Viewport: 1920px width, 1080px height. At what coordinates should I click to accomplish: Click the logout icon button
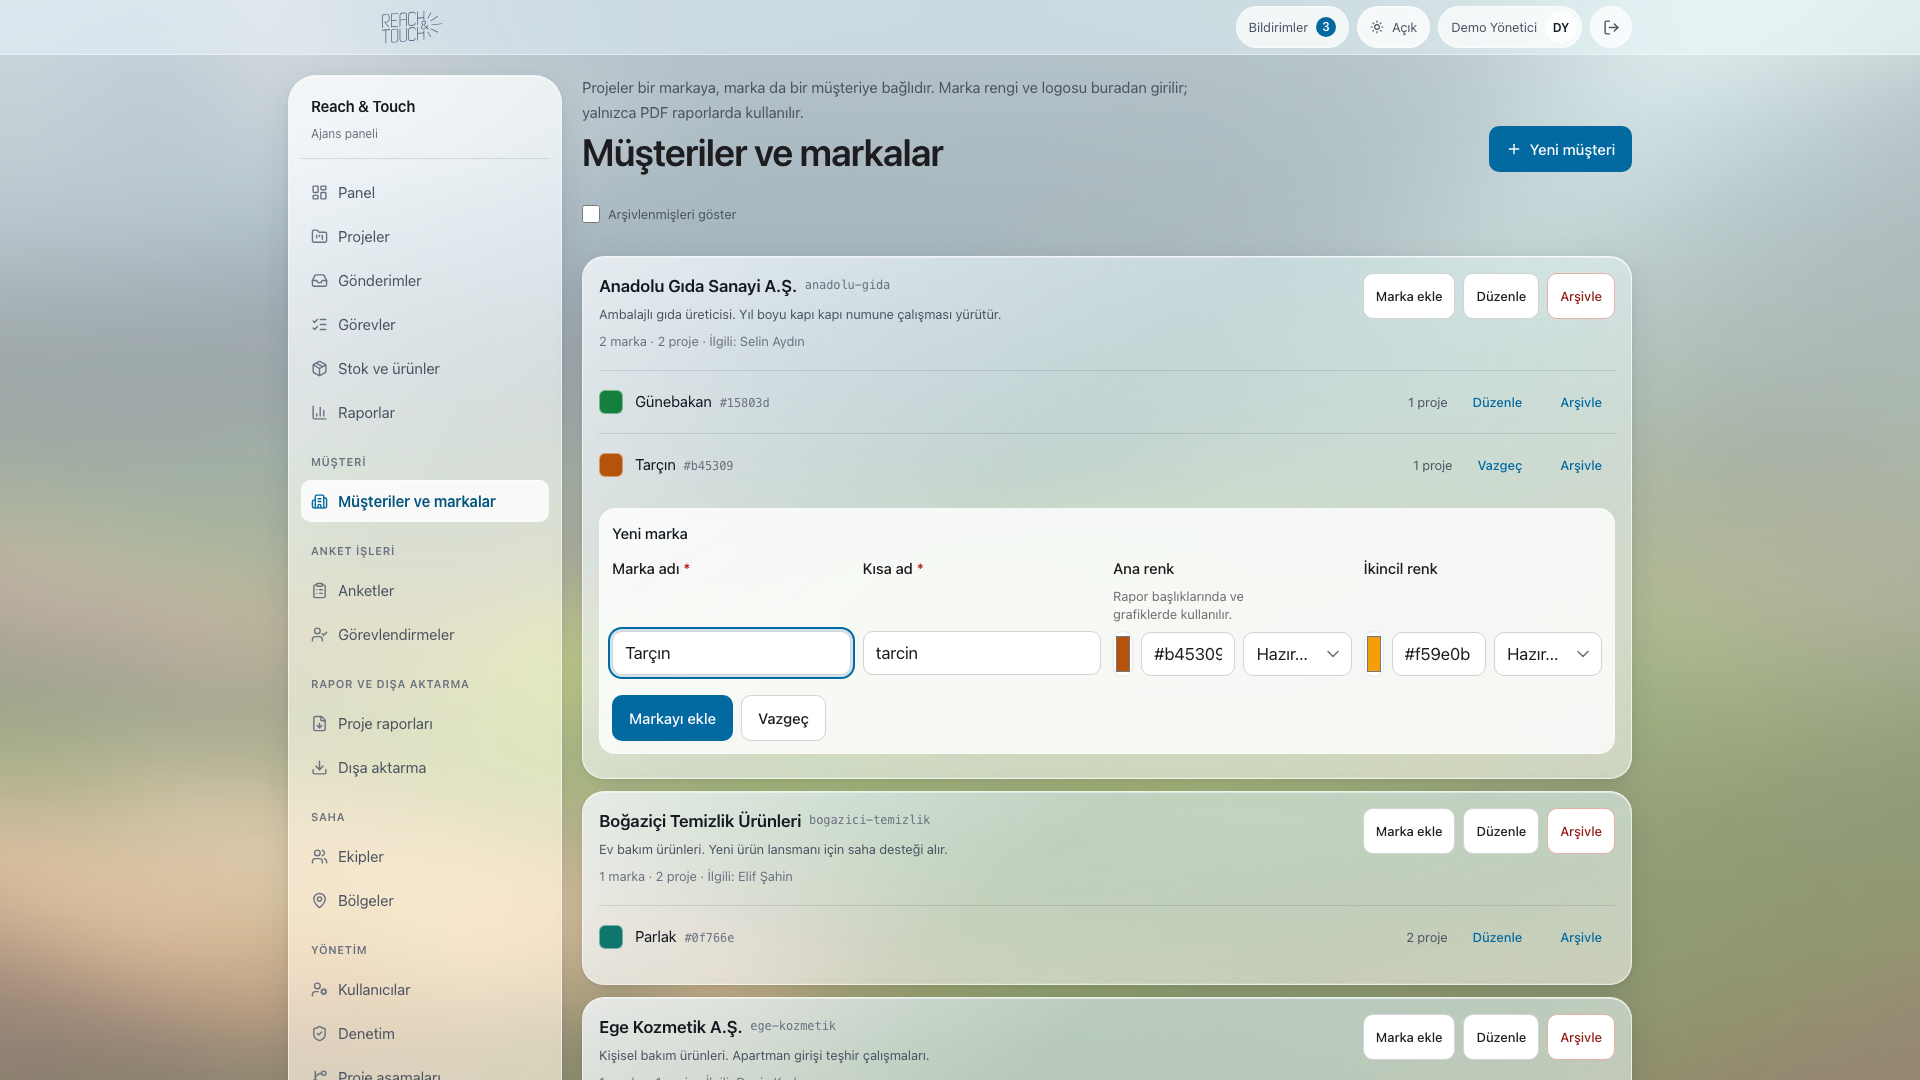[1611, 27]
